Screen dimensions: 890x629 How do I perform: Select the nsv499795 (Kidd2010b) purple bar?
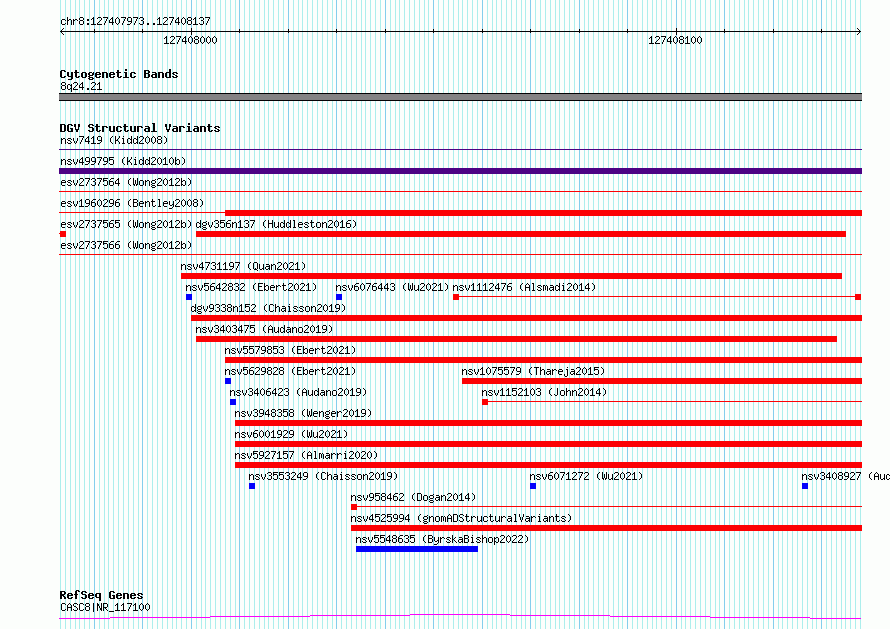point(460,171)
